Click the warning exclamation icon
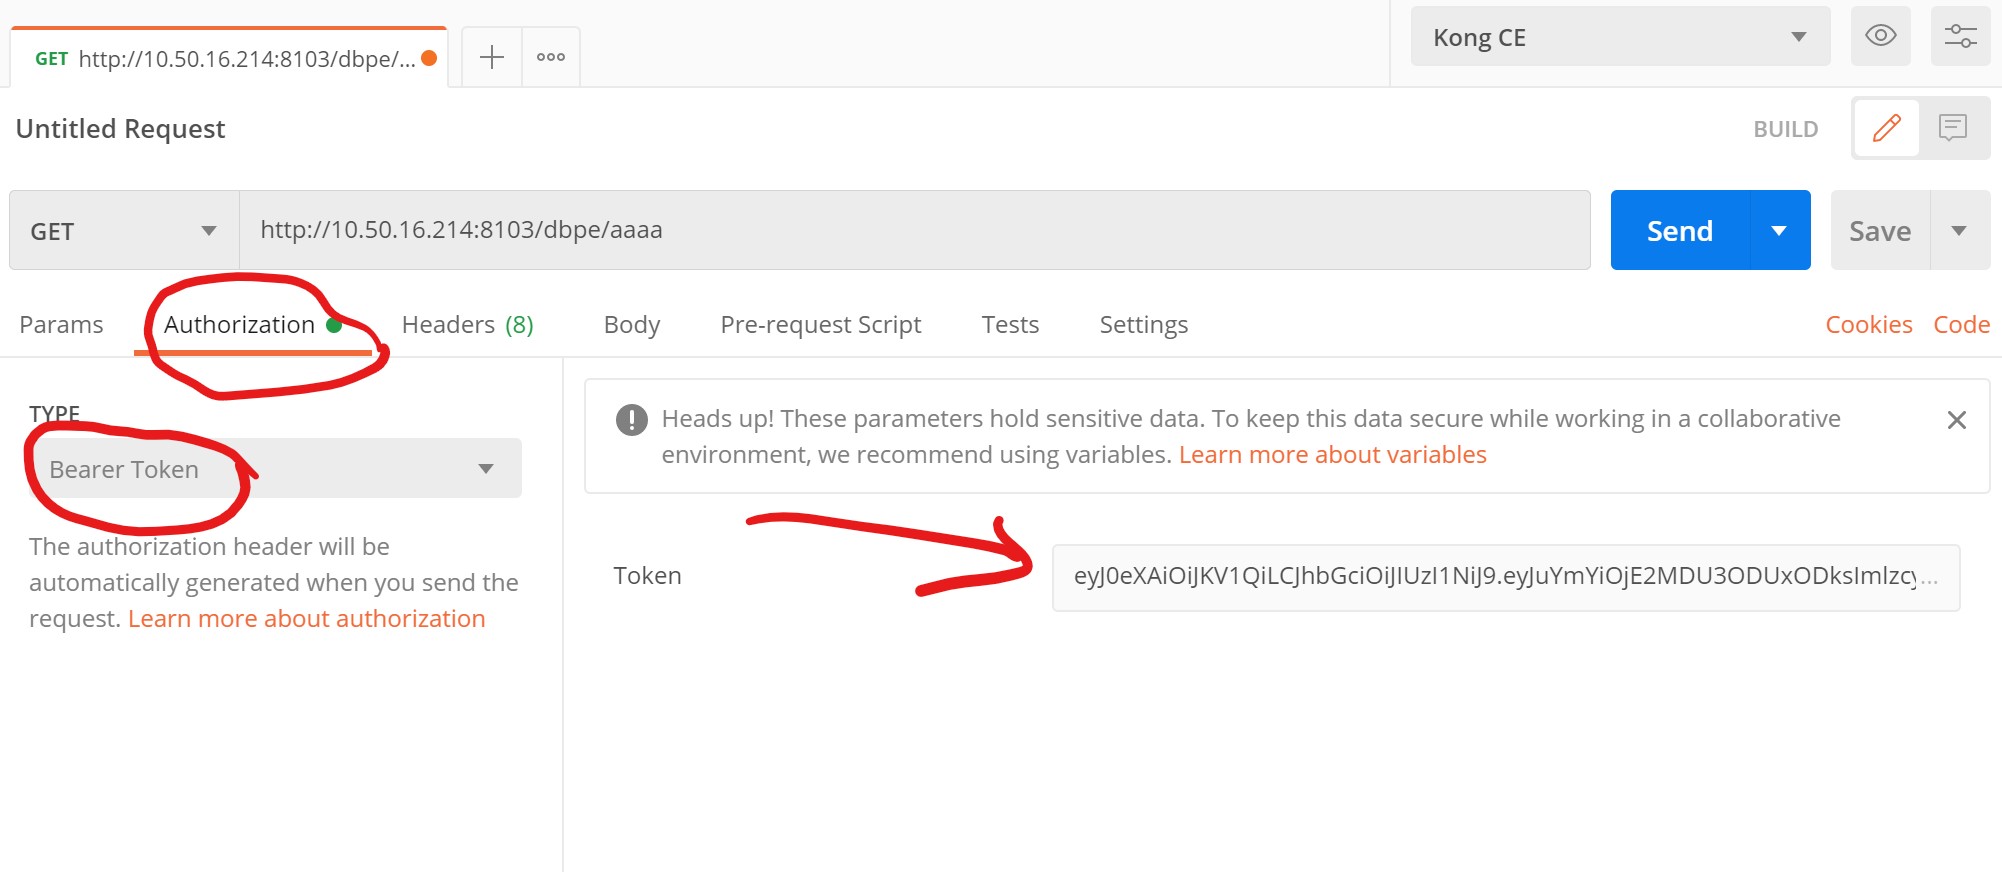Viewport: 2002px width, 872px height. pos(631,420)
